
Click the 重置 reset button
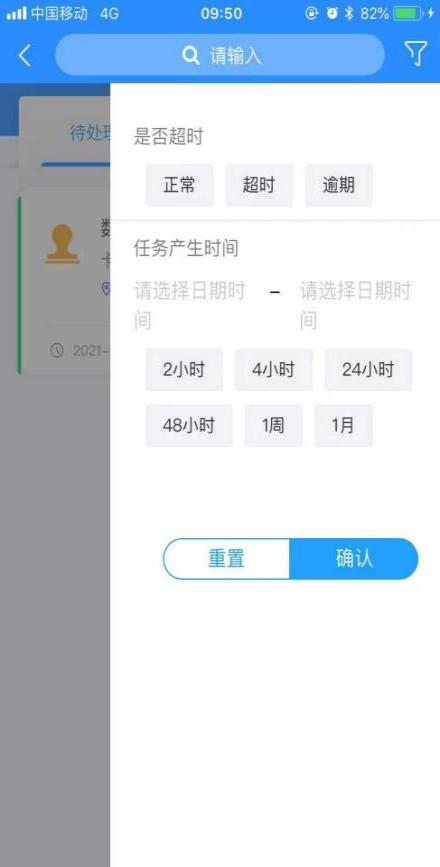[x=227, y=559]
